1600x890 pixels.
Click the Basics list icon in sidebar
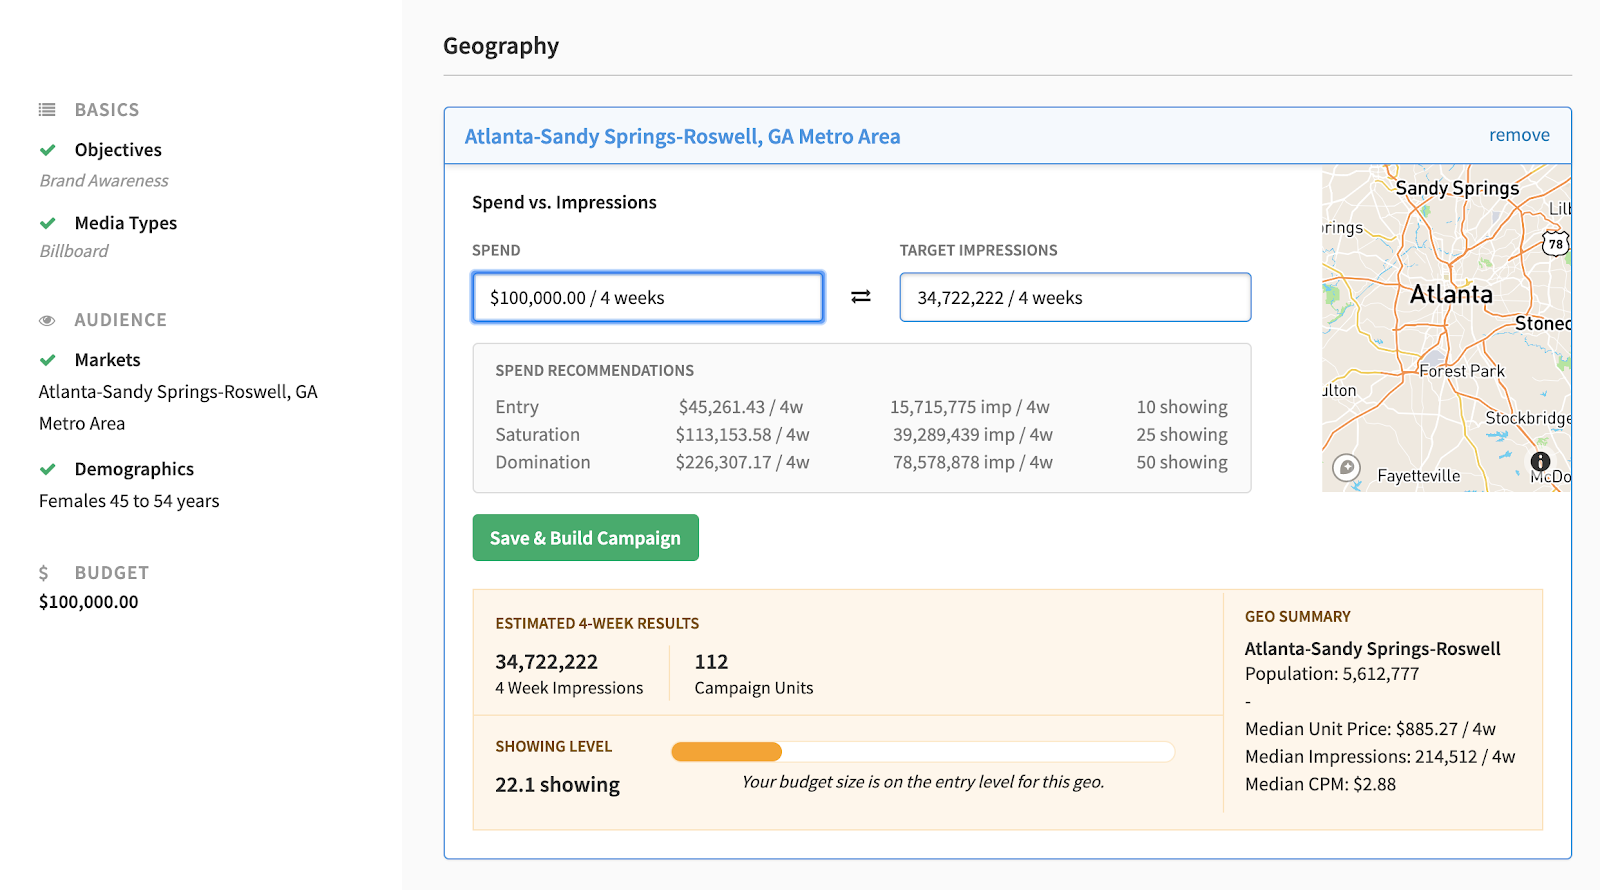pos(47,110)
